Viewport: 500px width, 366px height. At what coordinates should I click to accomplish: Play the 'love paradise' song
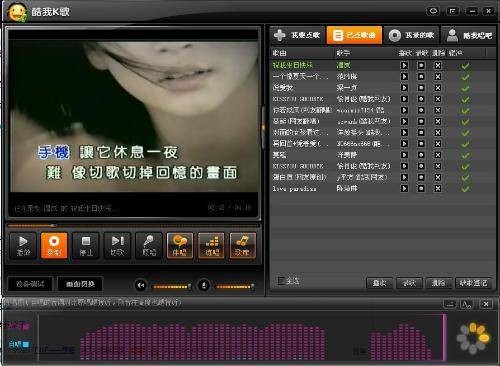pos(404,188)
